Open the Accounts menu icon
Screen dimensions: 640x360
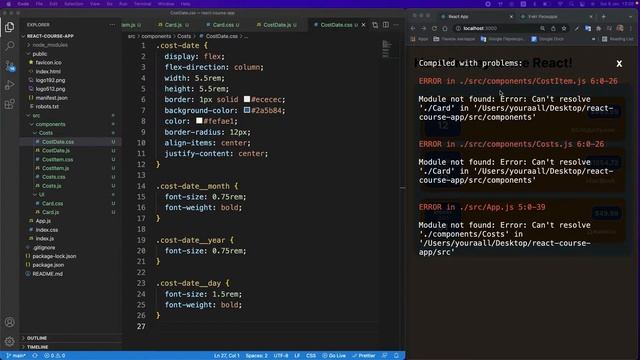click(x=9, y=322)
